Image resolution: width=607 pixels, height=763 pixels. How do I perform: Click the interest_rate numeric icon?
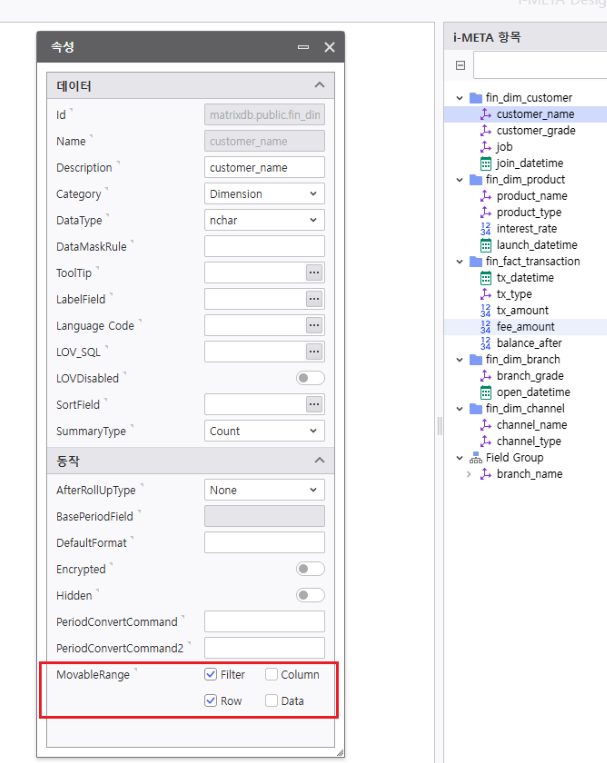[485, 228]
